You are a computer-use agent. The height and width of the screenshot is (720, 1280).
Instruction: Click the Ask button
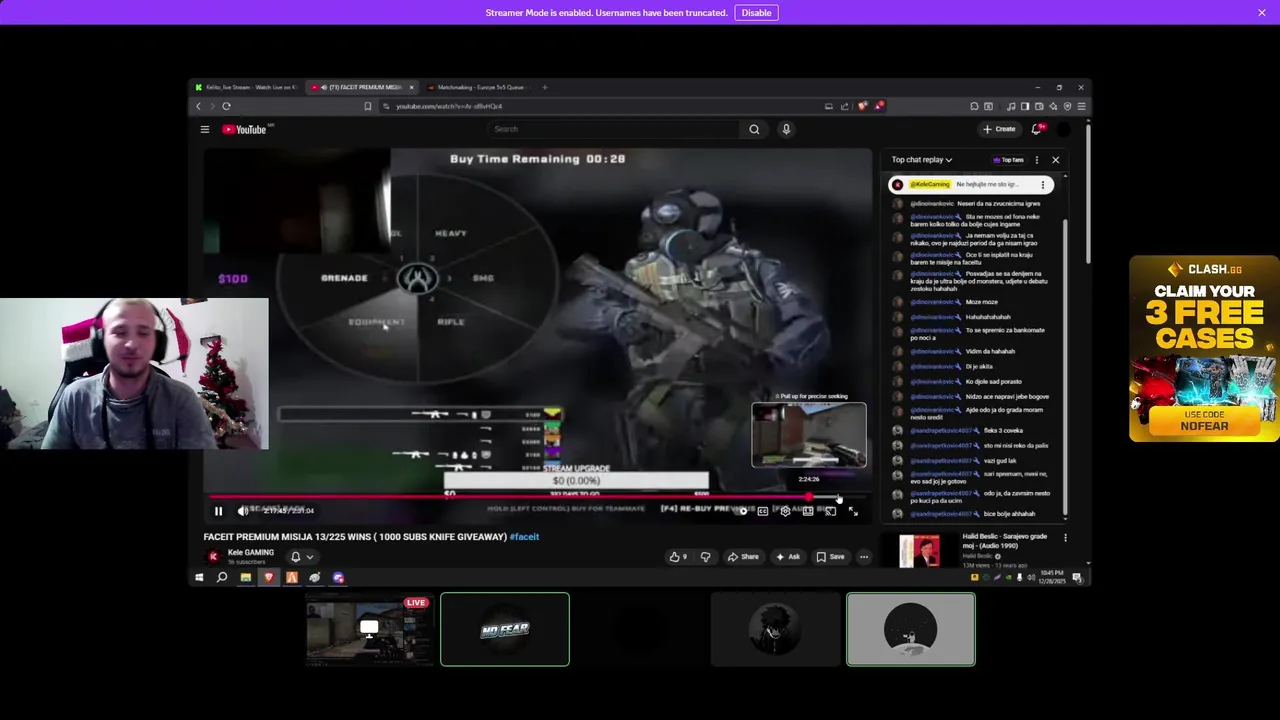point(788,557)
